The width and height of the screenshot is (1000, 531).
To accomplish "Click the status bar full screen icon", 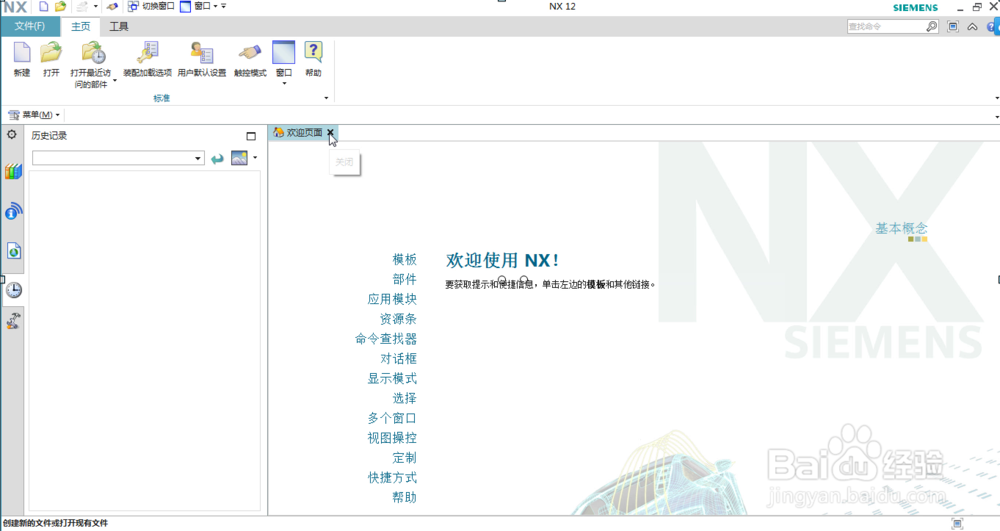I will [957, 523].
